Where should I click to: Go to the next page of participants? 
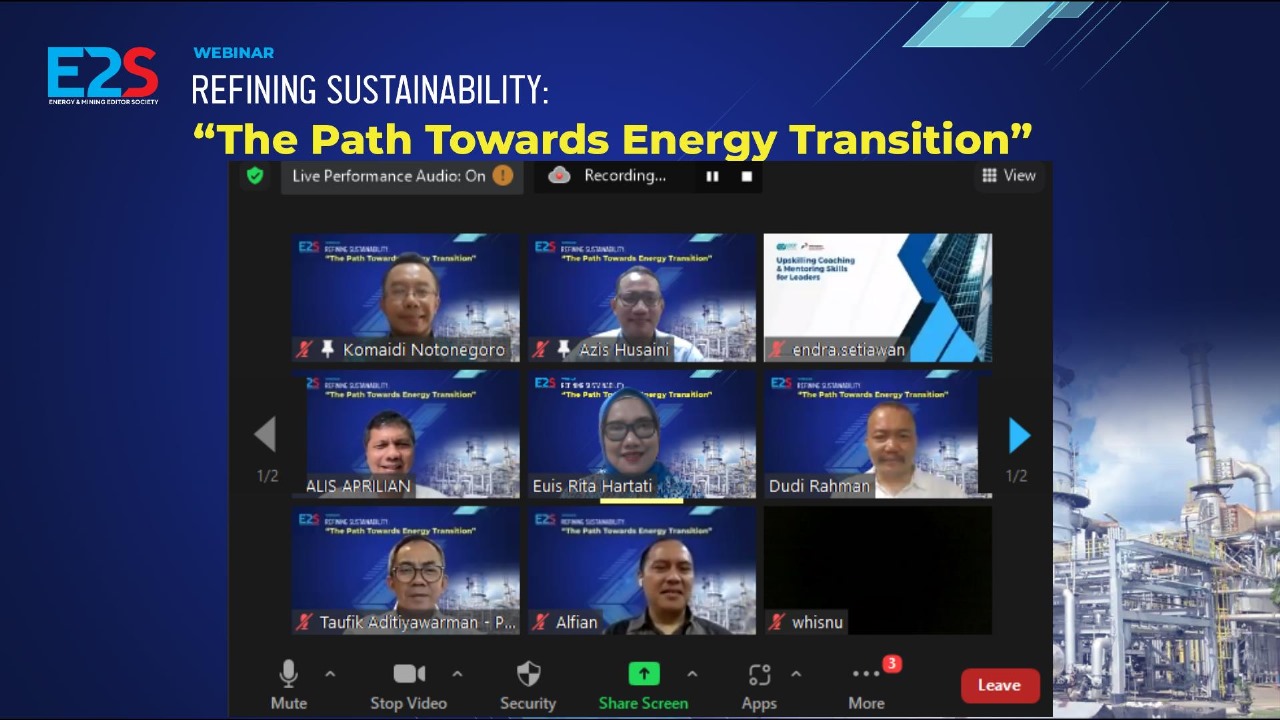coord(1018,435)
